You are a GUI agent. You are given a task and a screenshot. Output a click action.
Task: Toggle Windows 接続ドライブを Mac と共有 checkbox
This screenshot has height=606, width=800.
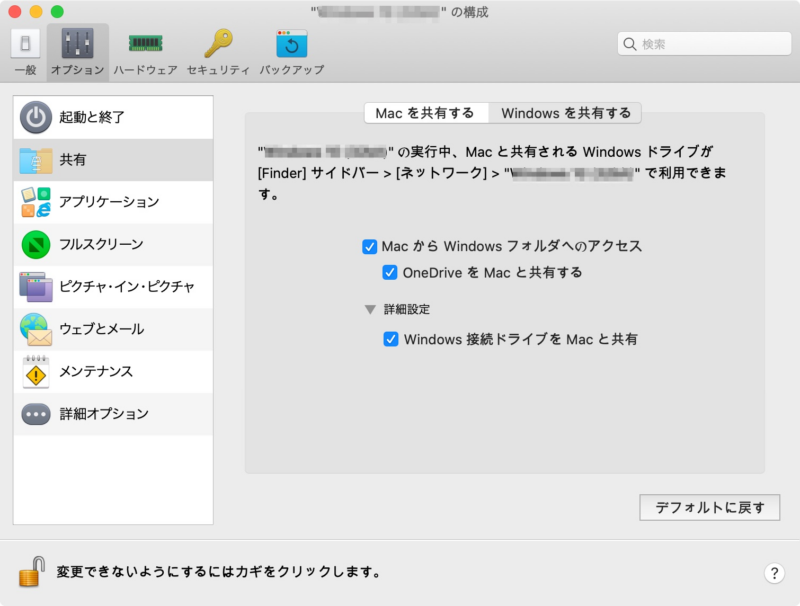pyautogui.click(x=391, y=339)
